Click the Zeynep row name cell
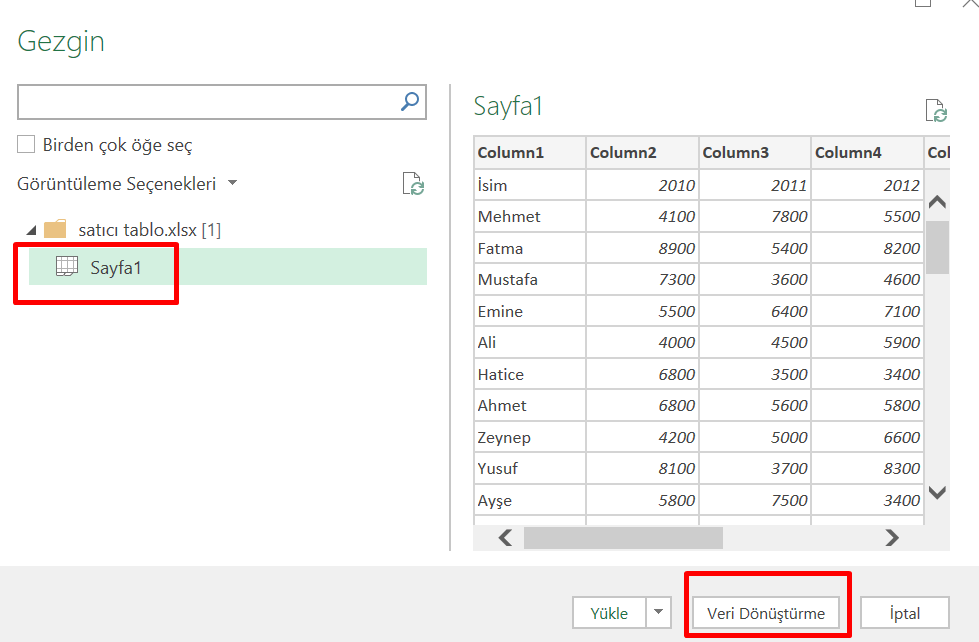Screen dimensions: 979x642 530,437
